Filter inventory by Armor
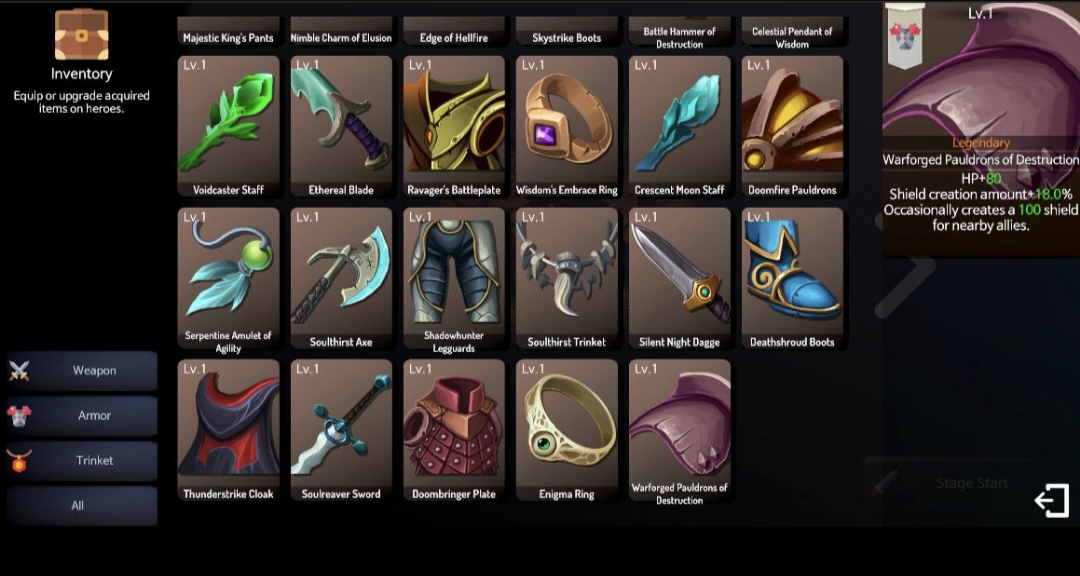The image size is (1080, 576). pyautogui.click(x=82, y=415)
